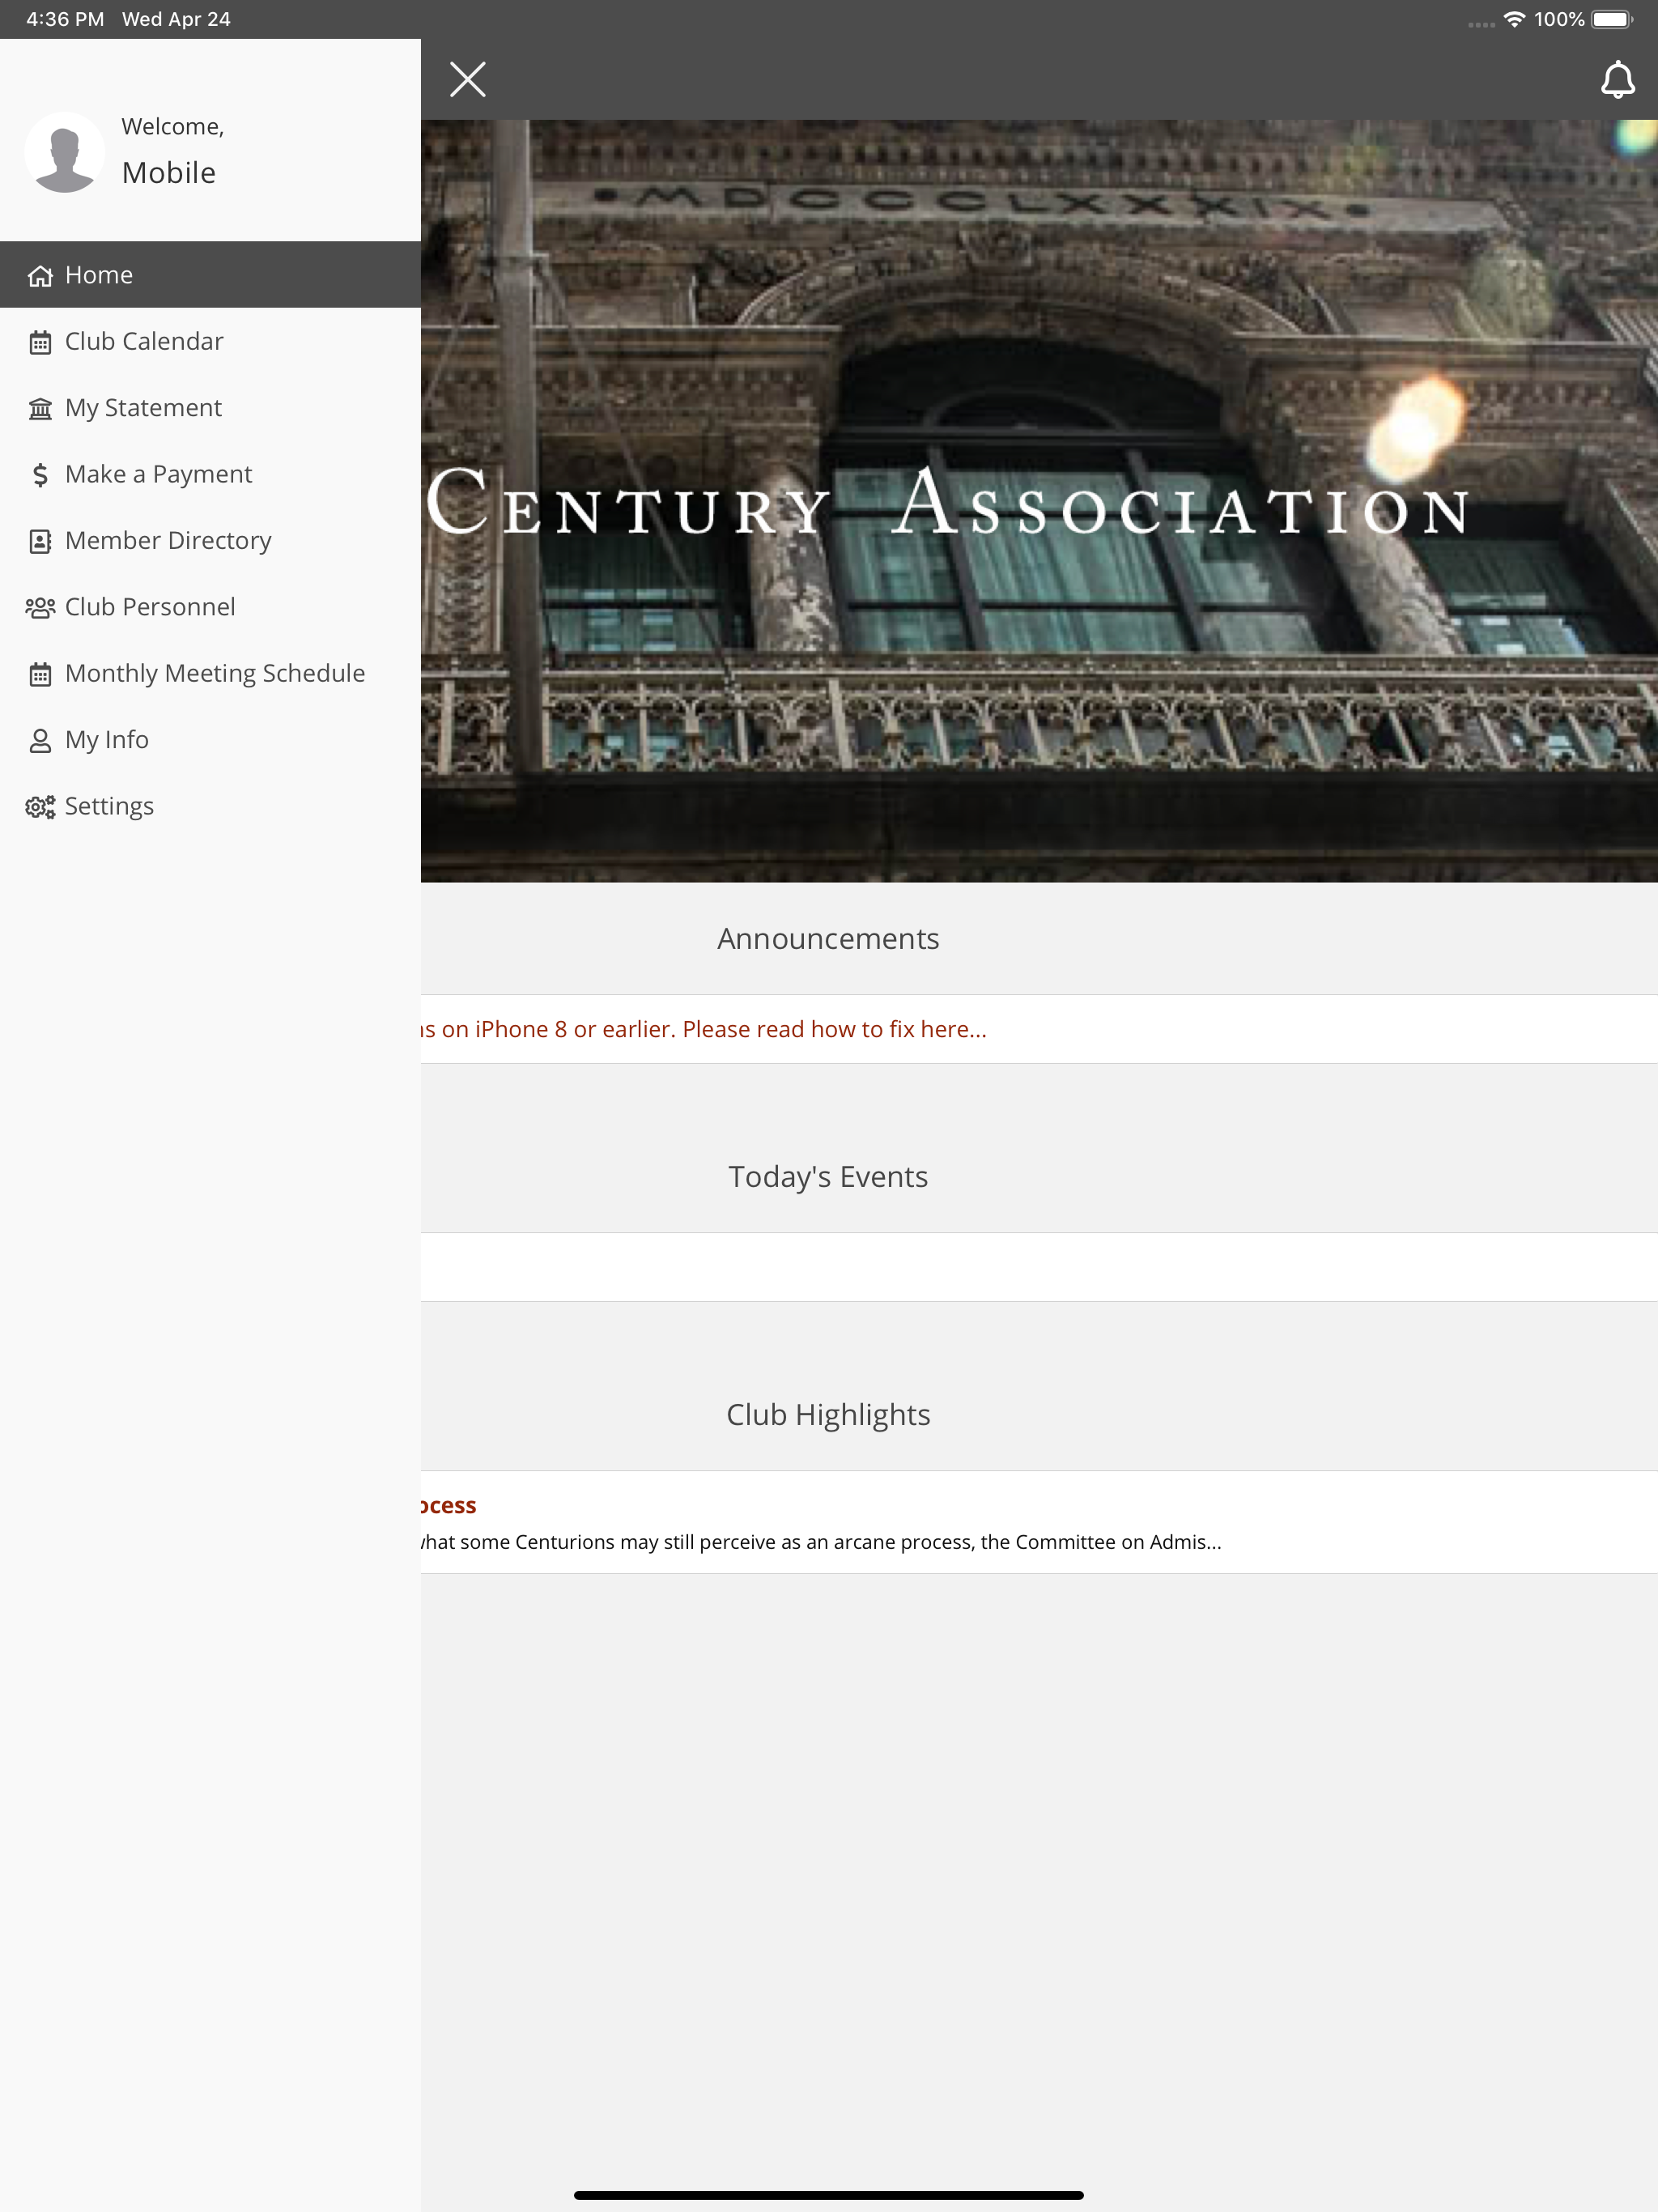
Task: Tap the 4:36 PM clock
Action: [65, 19]
